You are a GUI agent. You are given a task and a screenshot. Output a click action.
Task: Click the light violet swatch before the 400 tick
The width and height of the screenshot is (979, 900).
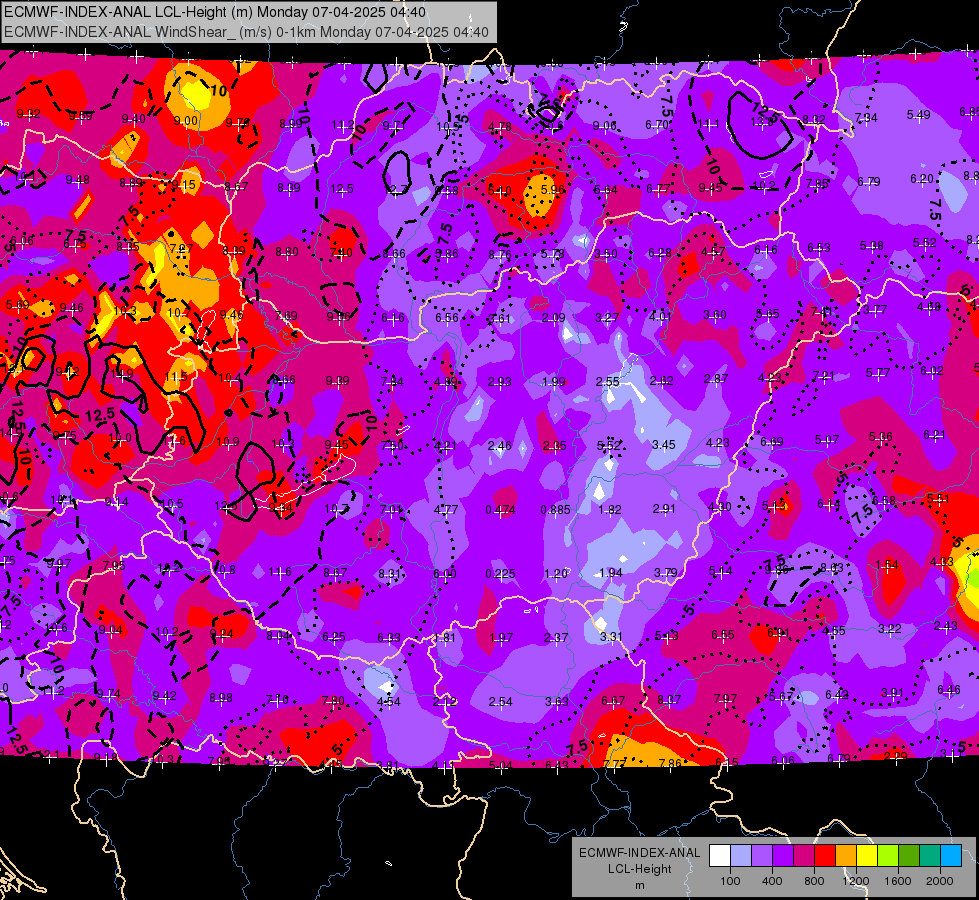(762, 856)
